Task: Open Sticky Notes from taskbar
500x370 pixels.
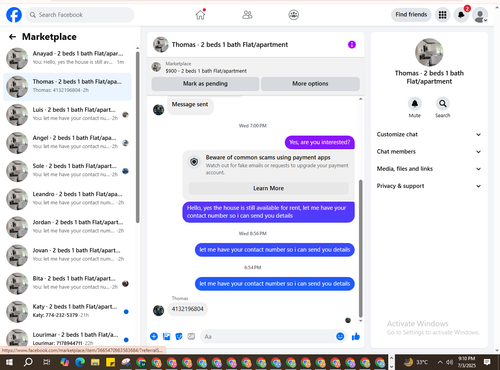Action: (x=110, y=362)
